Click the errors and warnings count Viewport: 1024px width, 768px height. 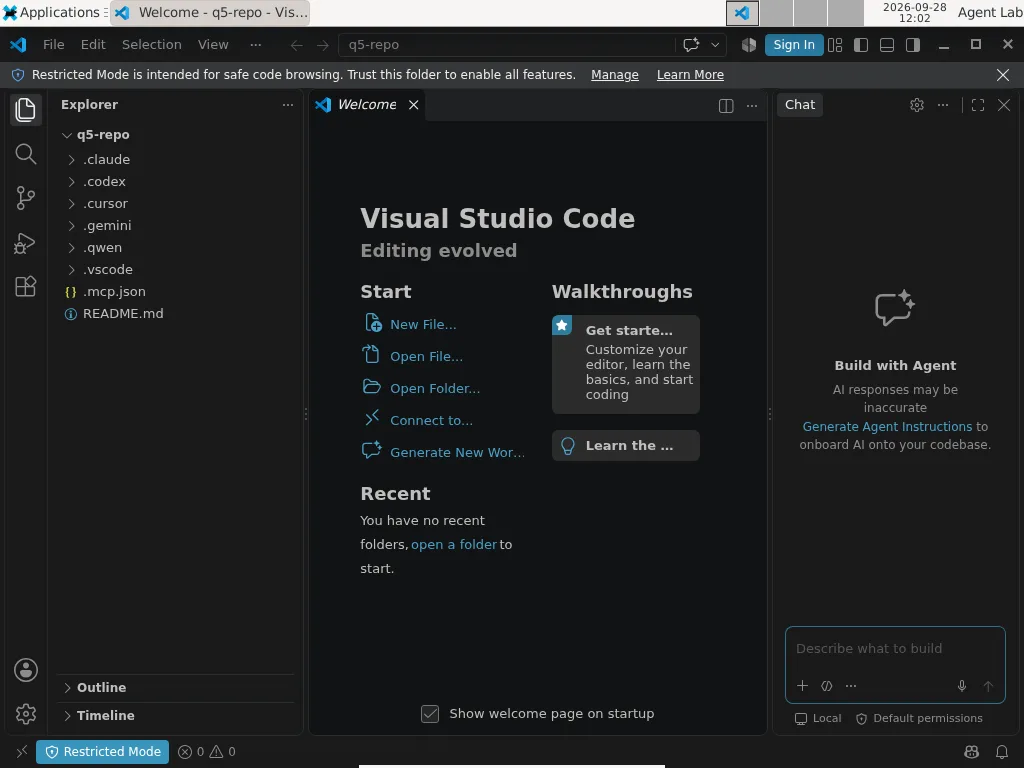[x=206, y=752]
